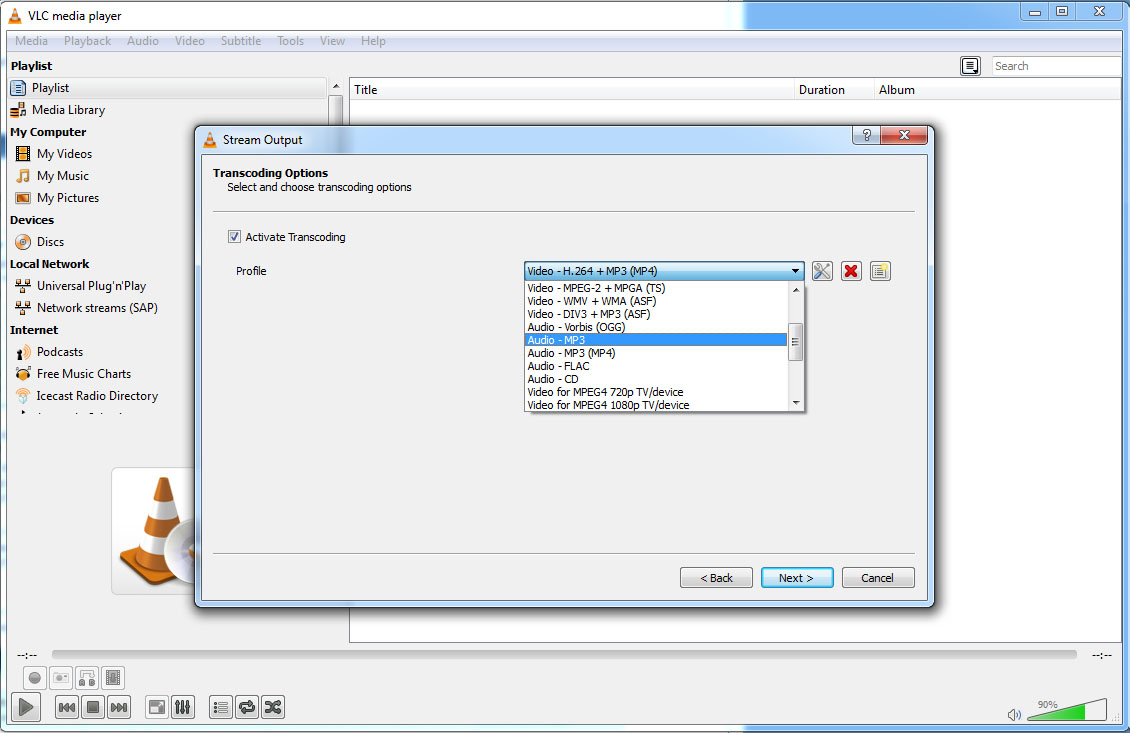Open the Audio menu
This screenshot has width=1130, height=733.
click(143, 41)
